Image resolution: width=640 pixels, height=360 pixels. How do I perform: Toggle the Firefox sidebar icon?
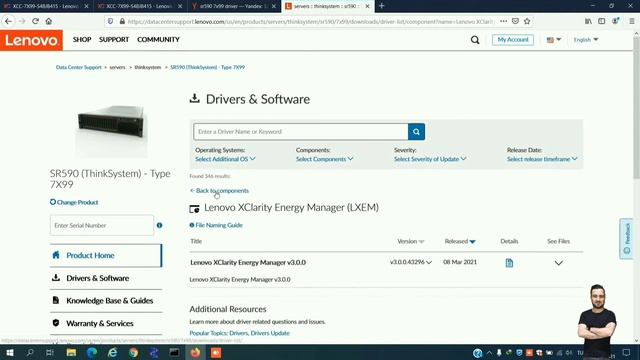[602, 21]
